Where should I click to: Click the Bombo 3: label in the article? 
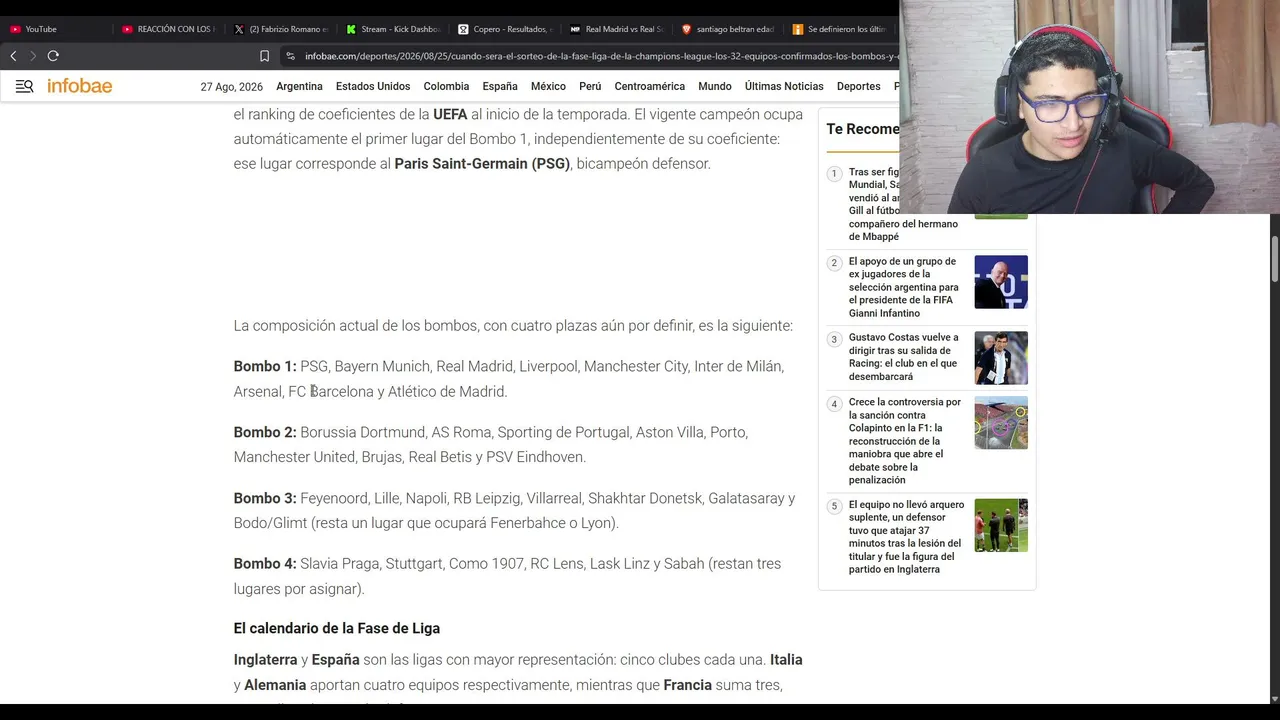pyautogui.click(x=265, y=498)
